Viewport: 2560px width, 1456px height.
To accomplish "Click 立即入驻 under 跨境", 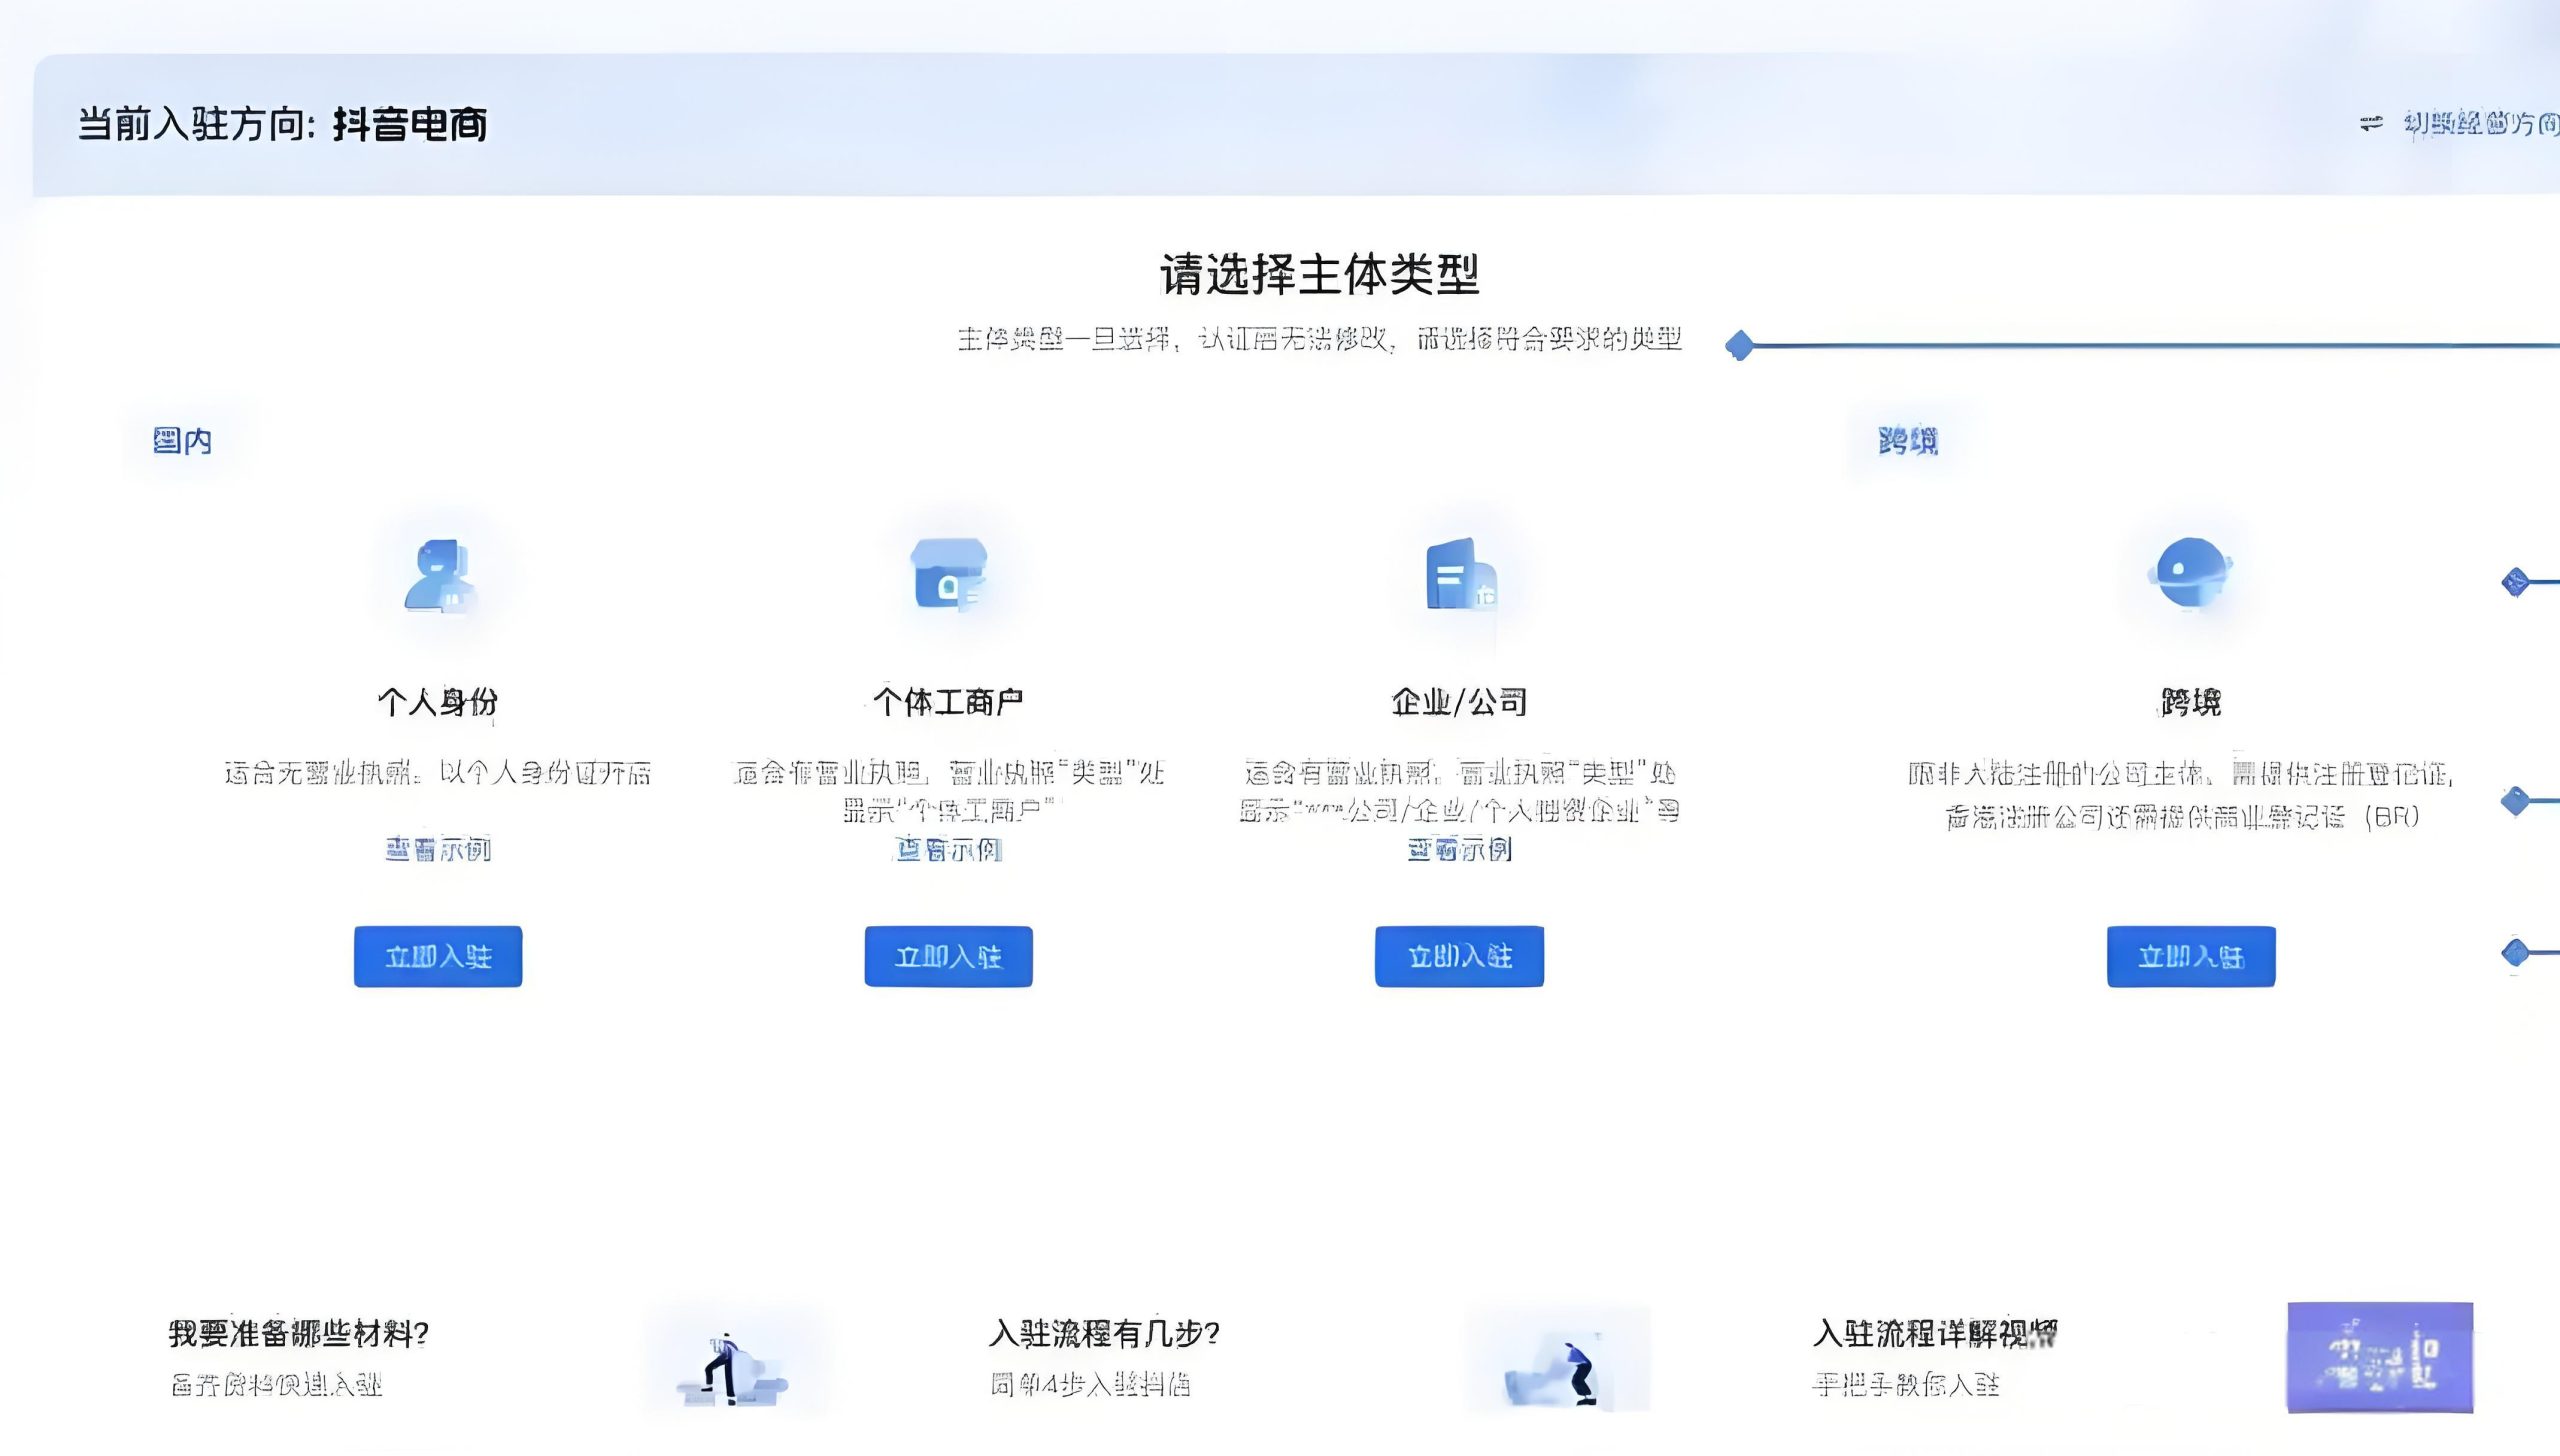I will [2190, 957].
